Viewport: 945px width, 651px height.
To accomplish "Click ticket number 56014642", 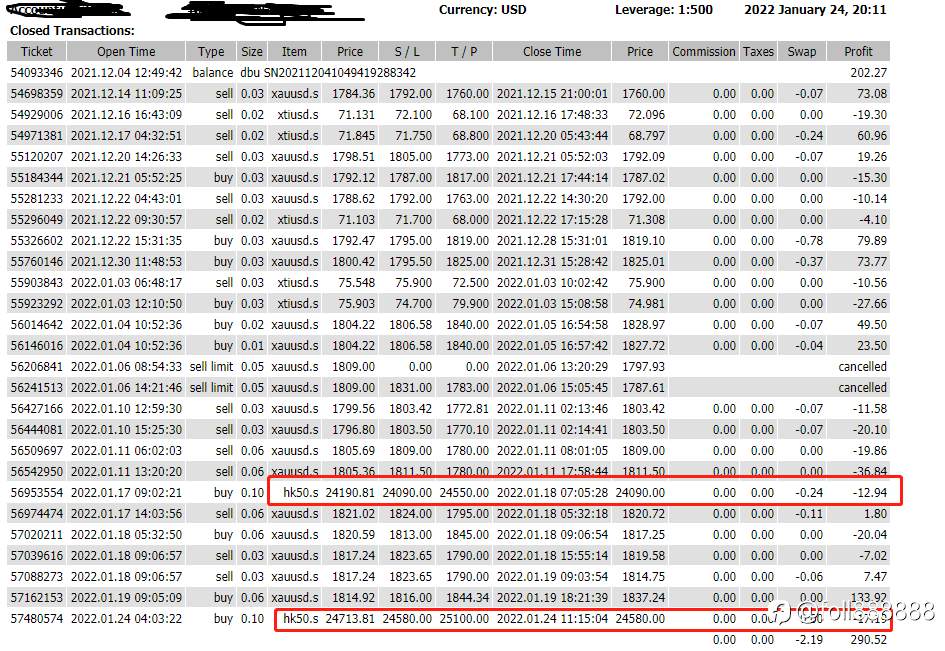I will coord(36,325).
